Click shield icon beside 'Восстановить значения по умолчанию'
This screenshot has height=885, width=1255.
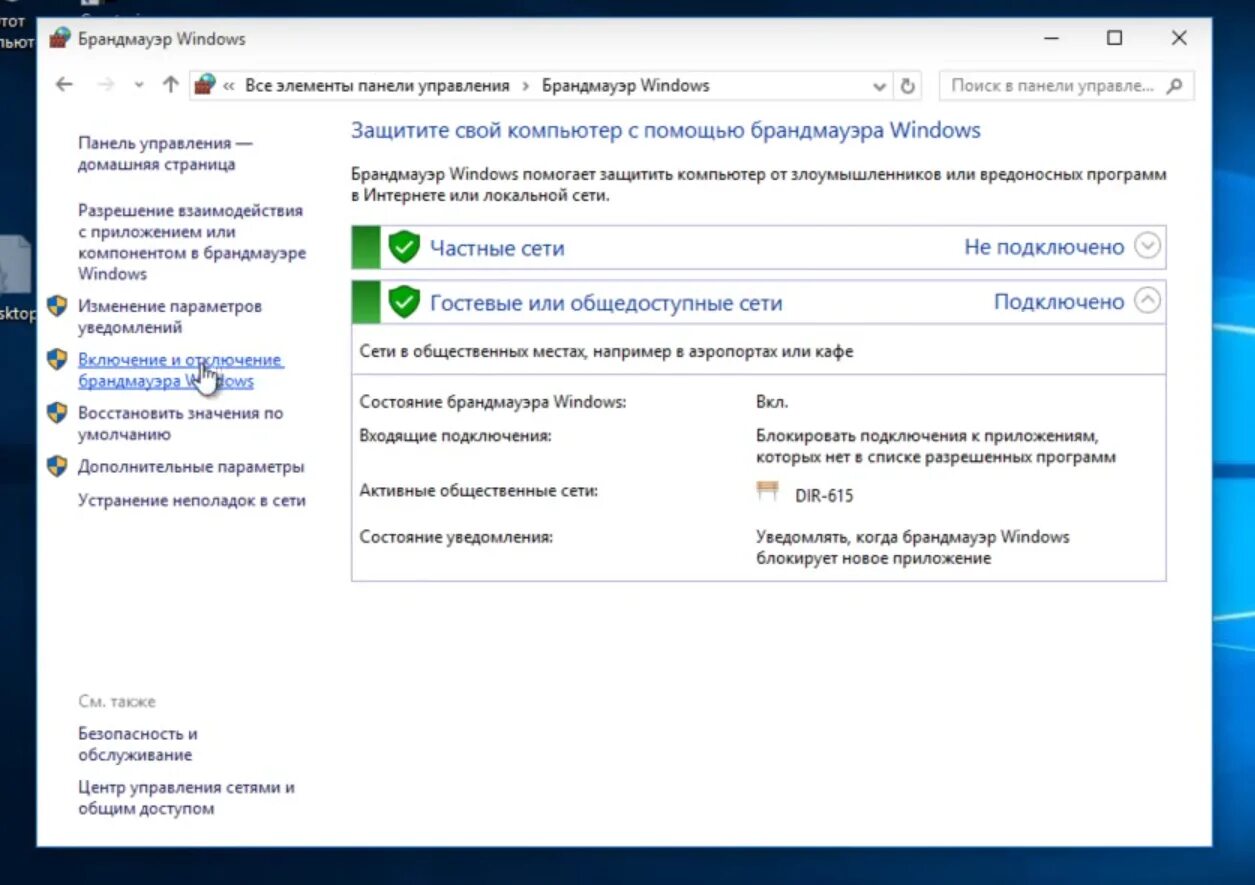(57, 413)
